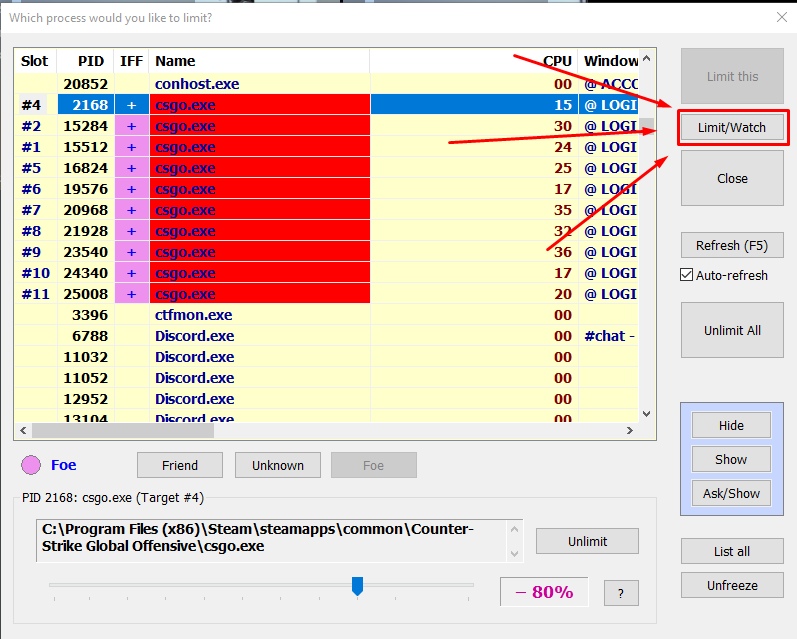Click the vertical scrollbar thumb of process list

[647, 125]
